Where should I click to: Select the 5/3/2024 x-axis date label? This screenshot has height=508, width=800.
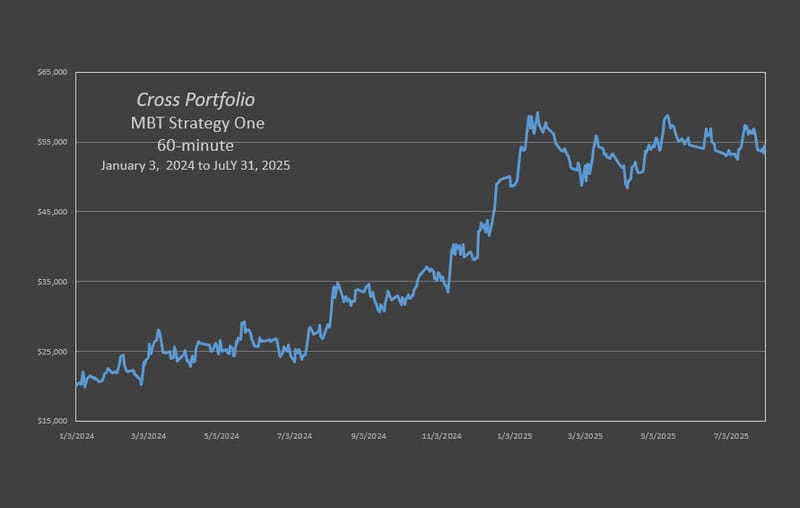click(x=221, y=436)
